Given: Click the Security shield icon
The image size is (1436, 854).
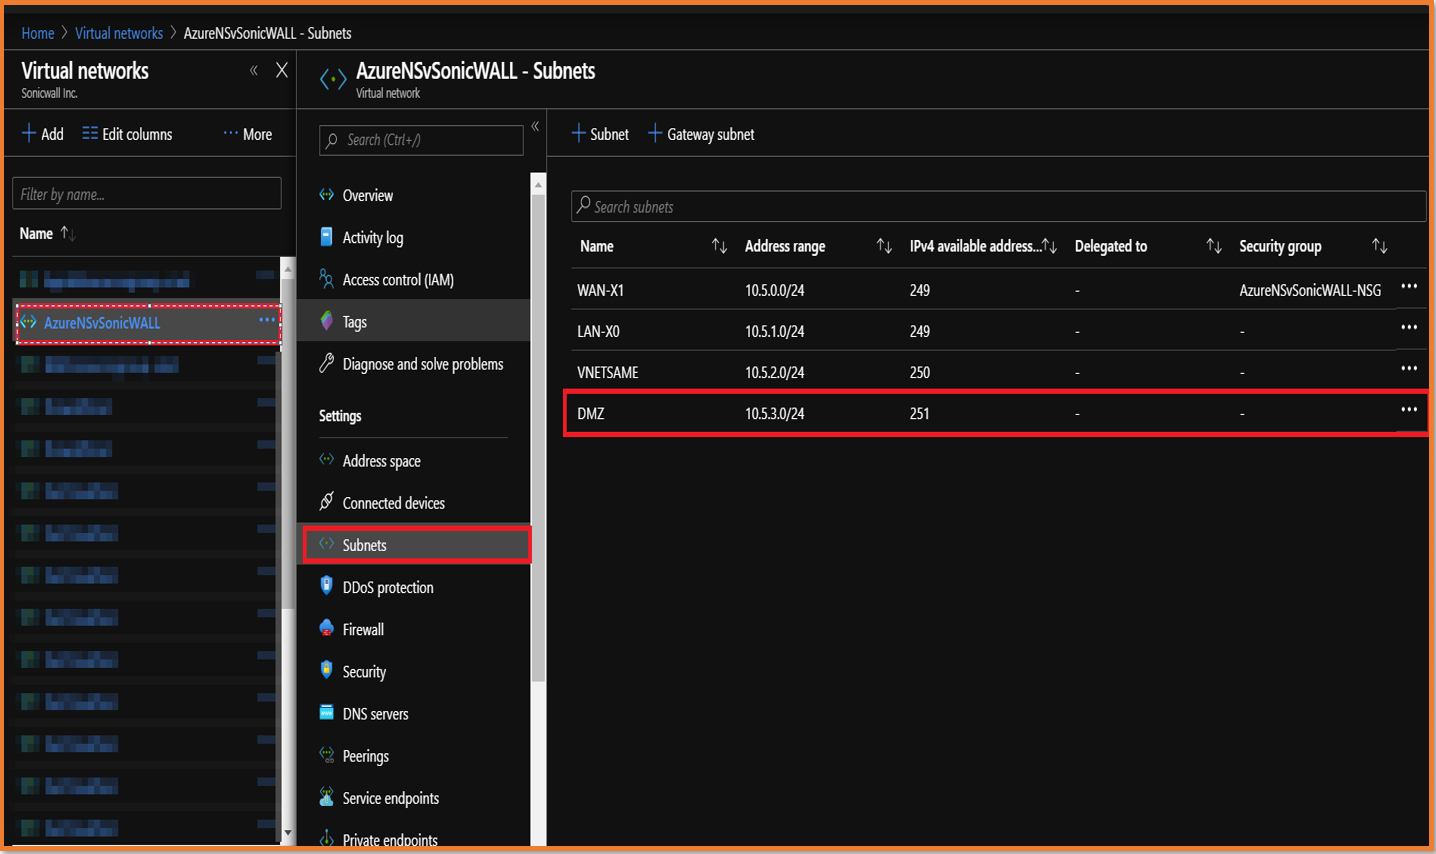Looking at the screenshot, I should tap(326, 670).
